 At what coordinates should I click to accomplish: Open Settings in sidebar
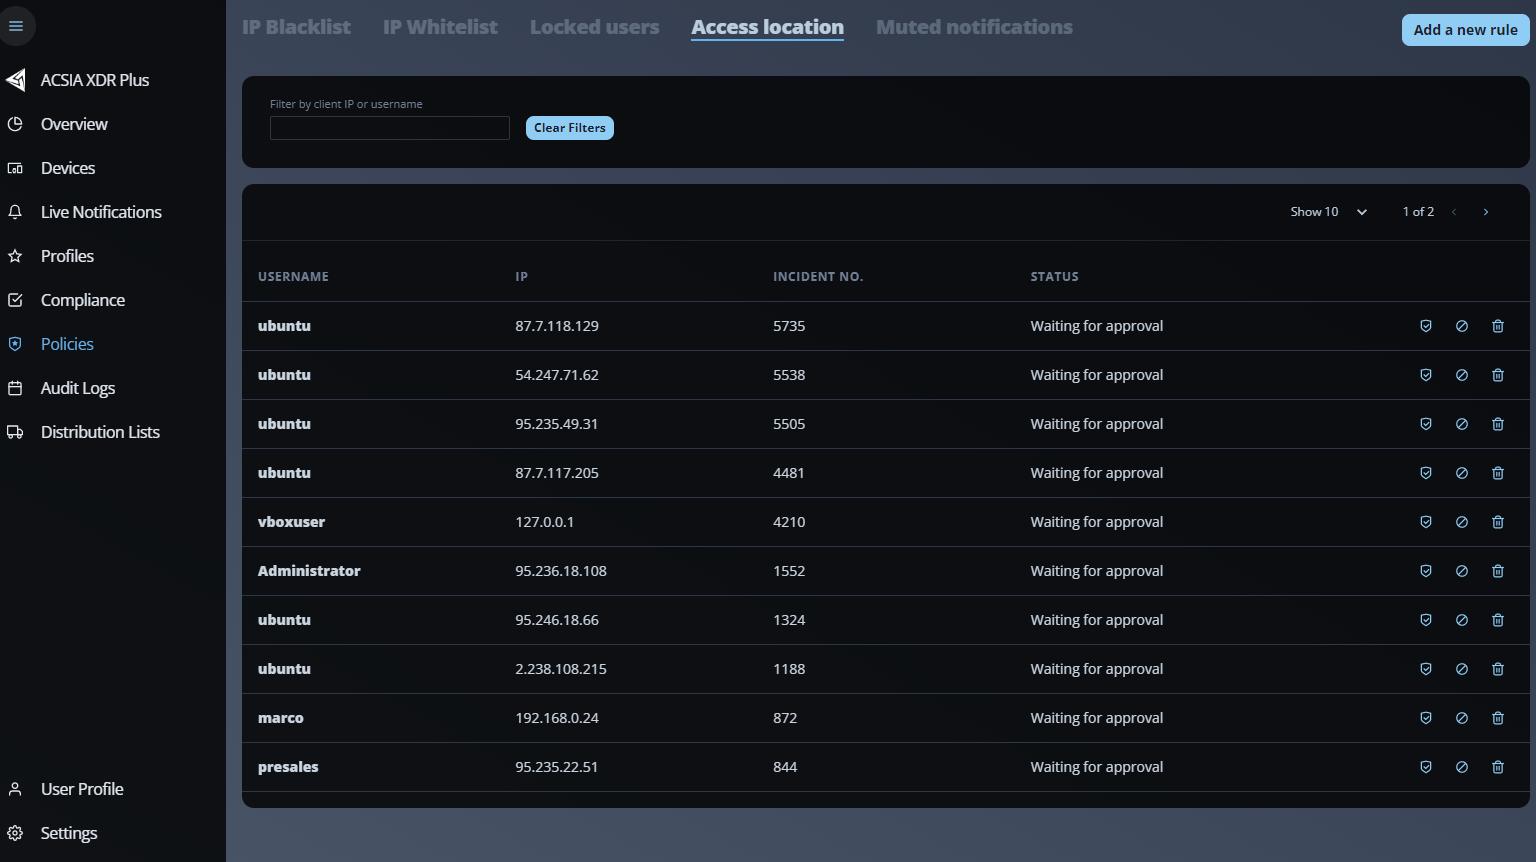coord(69,833)
